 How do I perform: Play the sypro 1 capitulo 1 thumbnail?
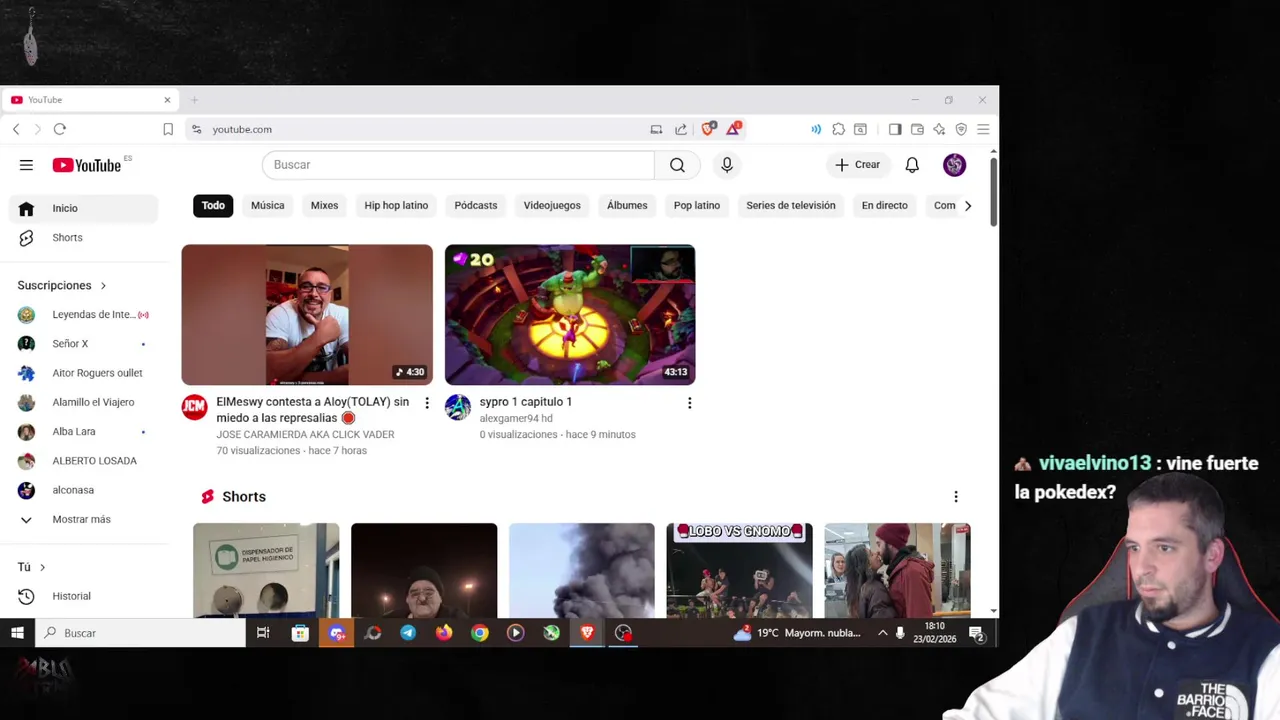pos(570,314)
